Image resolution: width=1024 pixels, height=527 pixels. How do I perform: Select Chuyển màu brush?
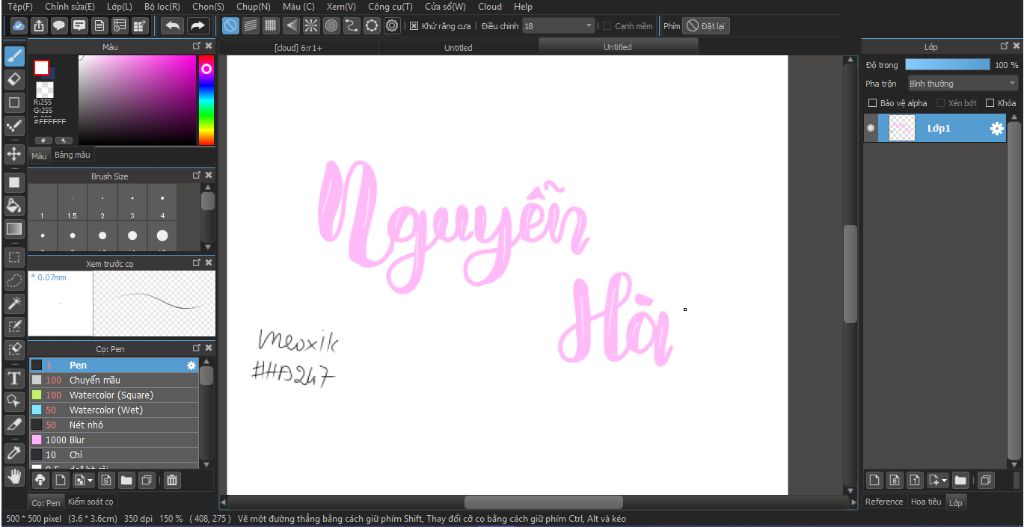click(x=114, y=380)
